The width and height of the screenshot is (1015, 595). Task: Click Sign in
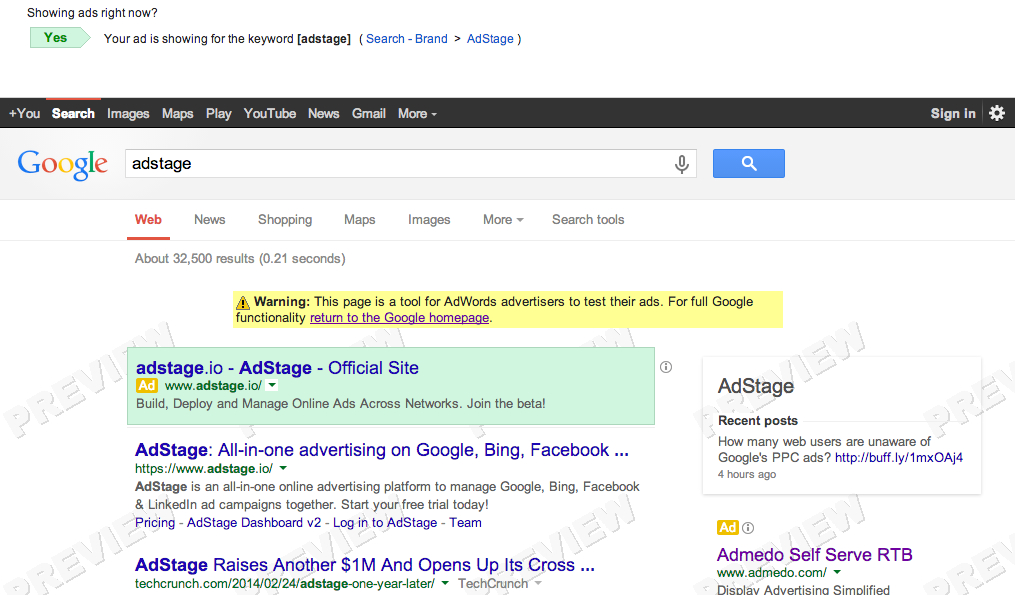pyautogui.click(x=953, y=114)
